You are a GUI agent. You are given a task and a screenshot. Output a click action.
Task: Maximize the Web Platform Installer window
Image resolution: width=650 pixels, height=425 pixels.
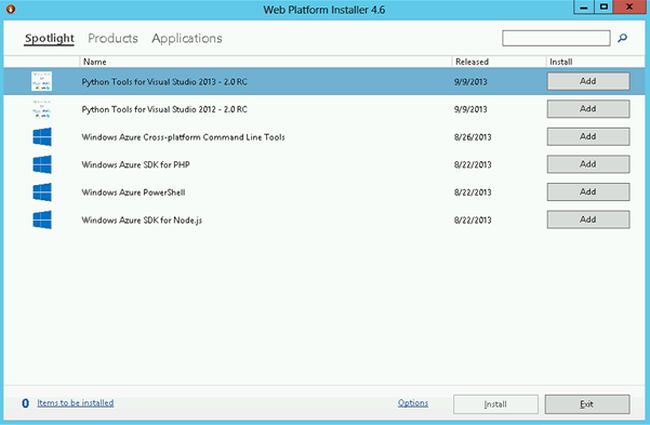point(604,7)
